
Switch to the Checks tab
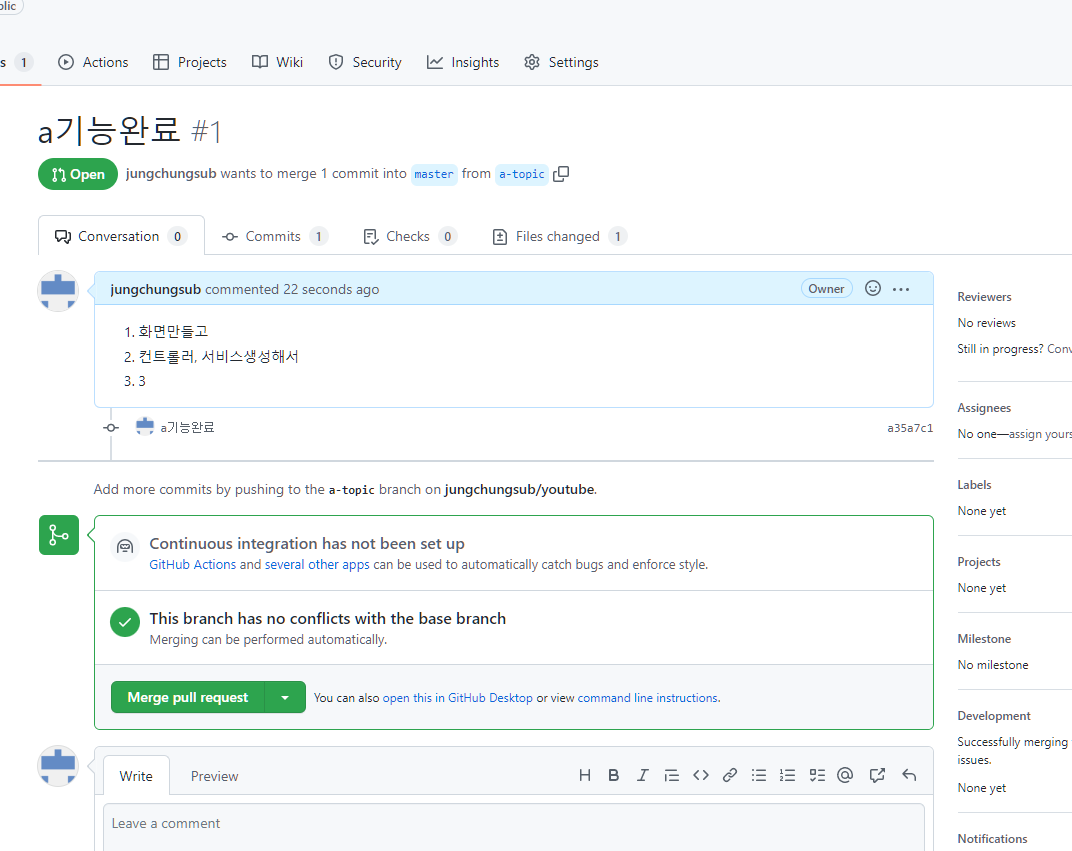tap(410, 237)
